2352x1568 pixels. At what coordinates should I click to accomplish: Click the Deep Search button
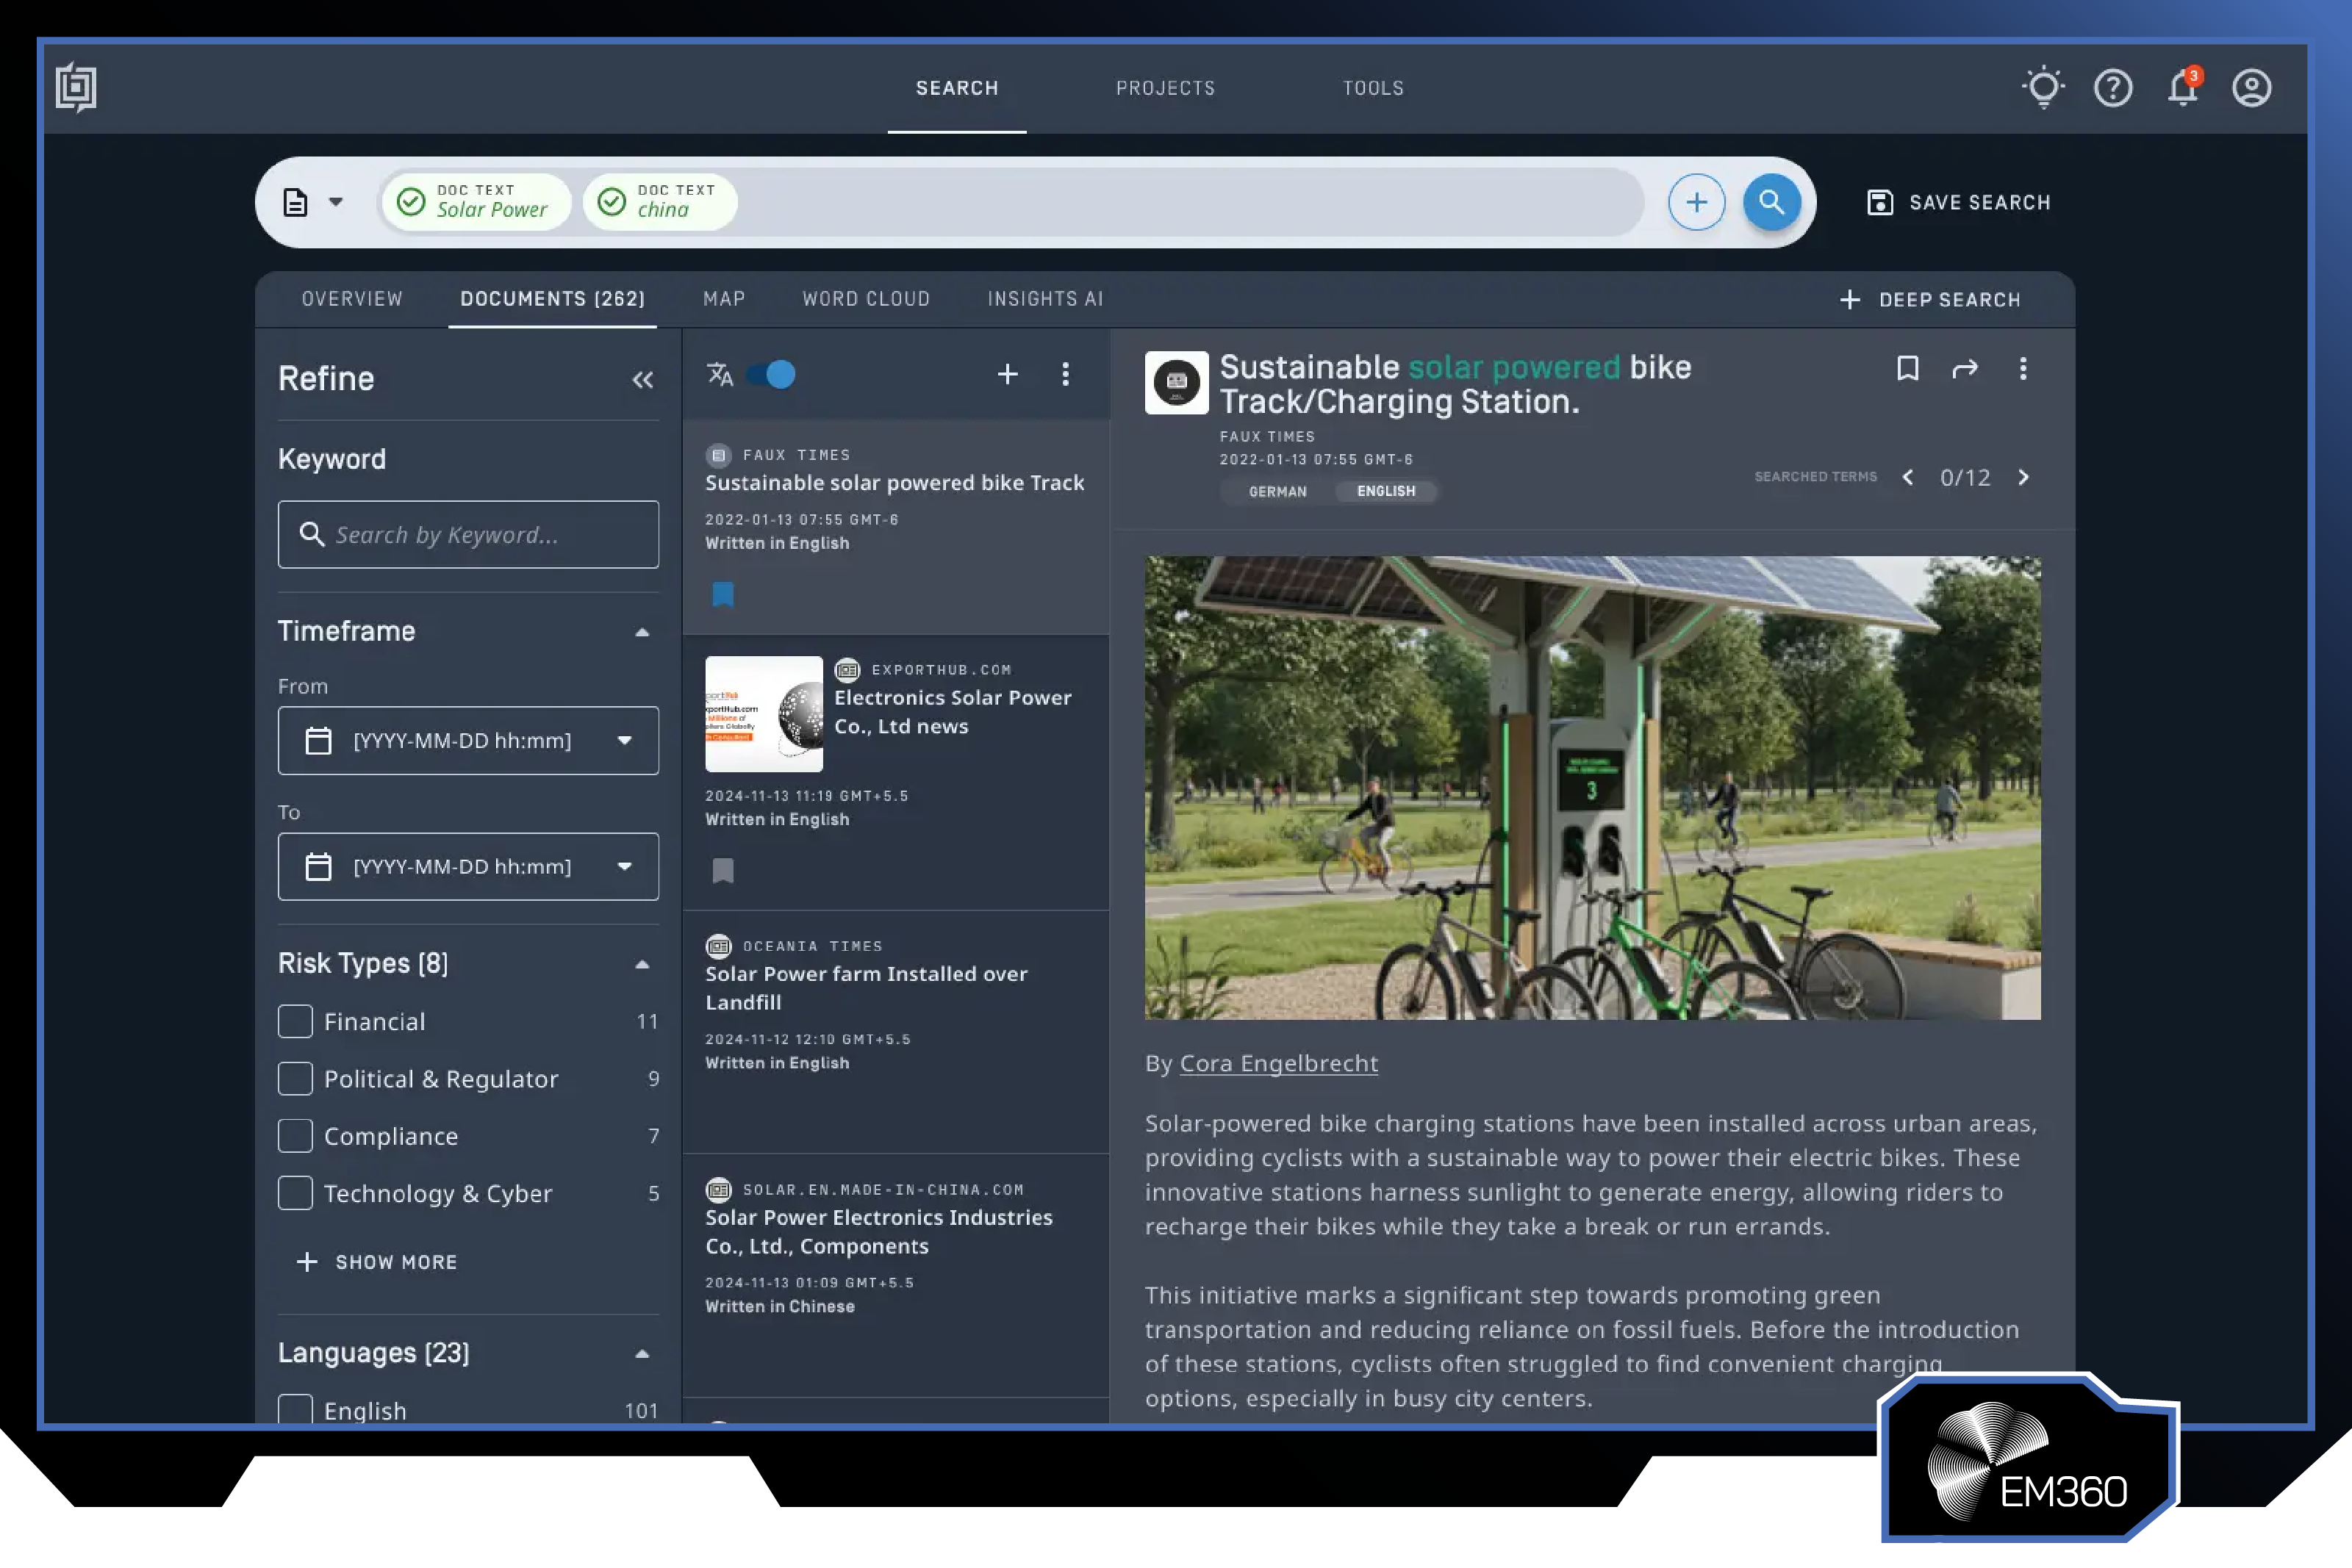click(x=1929, y=300)
